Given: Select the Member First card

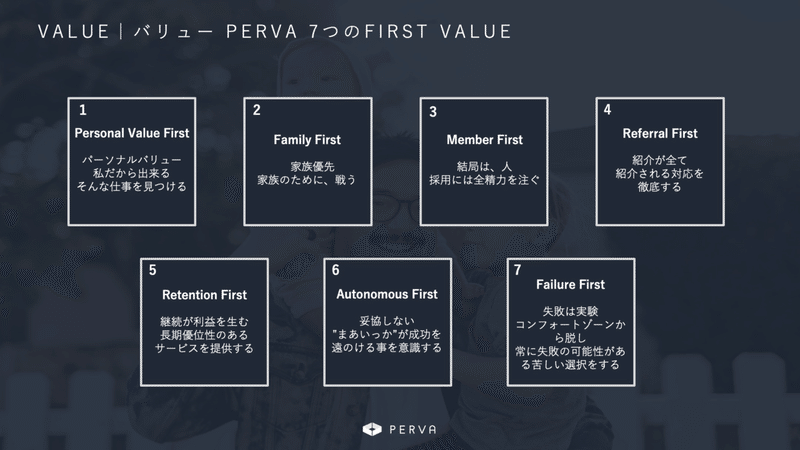Looking at the screenshot, I should [x=484, y=161].
